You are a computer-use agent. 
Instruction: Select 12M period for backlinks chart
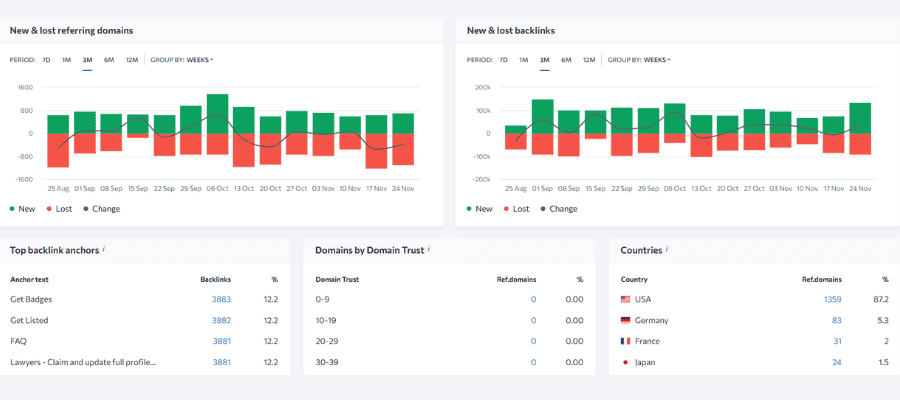point(589,60)
